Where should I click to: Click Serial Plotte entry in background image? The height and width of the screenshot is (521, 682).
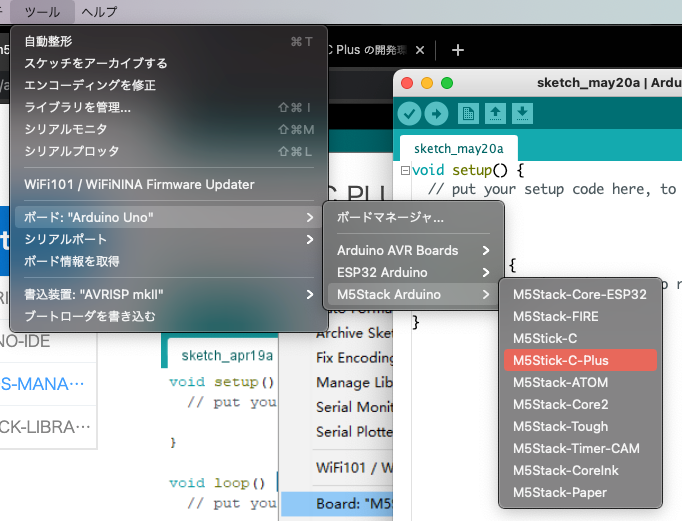pos(354,432)
